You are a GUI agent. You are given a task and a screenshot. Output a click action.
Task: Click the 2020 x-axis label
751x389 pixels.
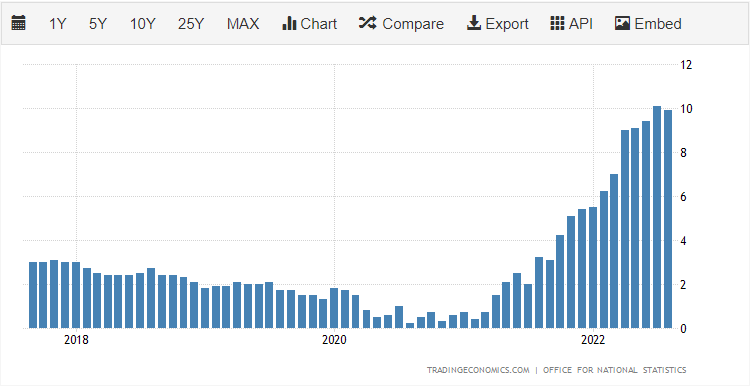334,340
